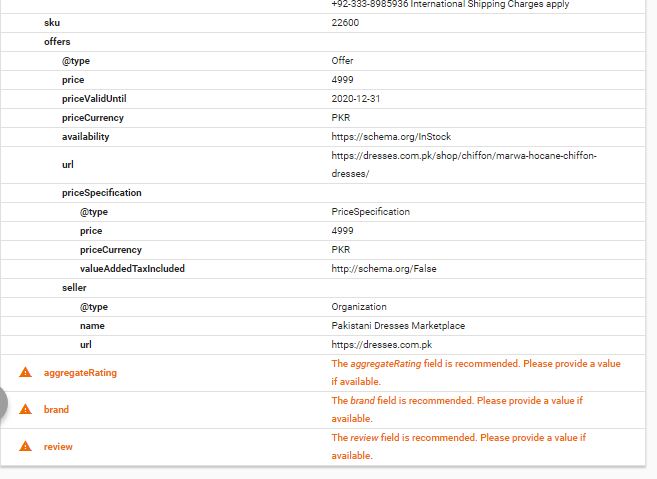The width and height of the screenshot is (657, 479).
Task: Select the aggregateRating warning label
Action: tap(80, 373)
